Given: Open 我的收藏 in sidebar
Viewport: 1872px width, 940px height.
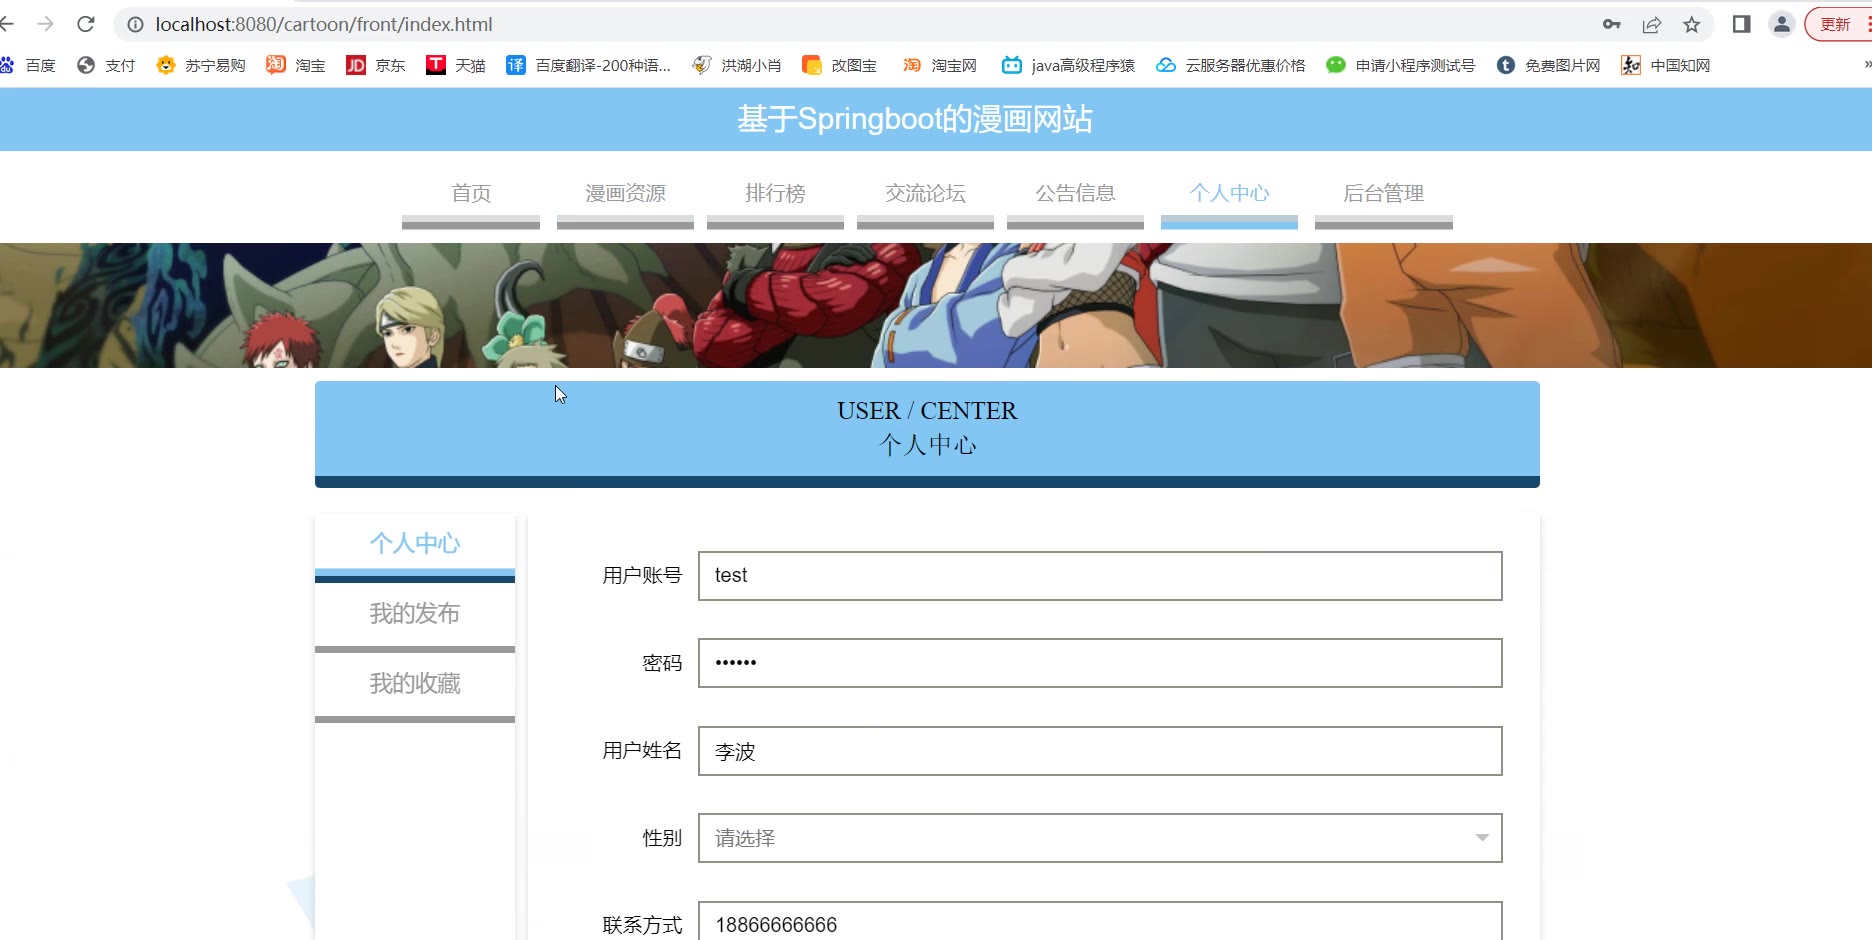Looking at the screenshot, I should coord(415,684).
